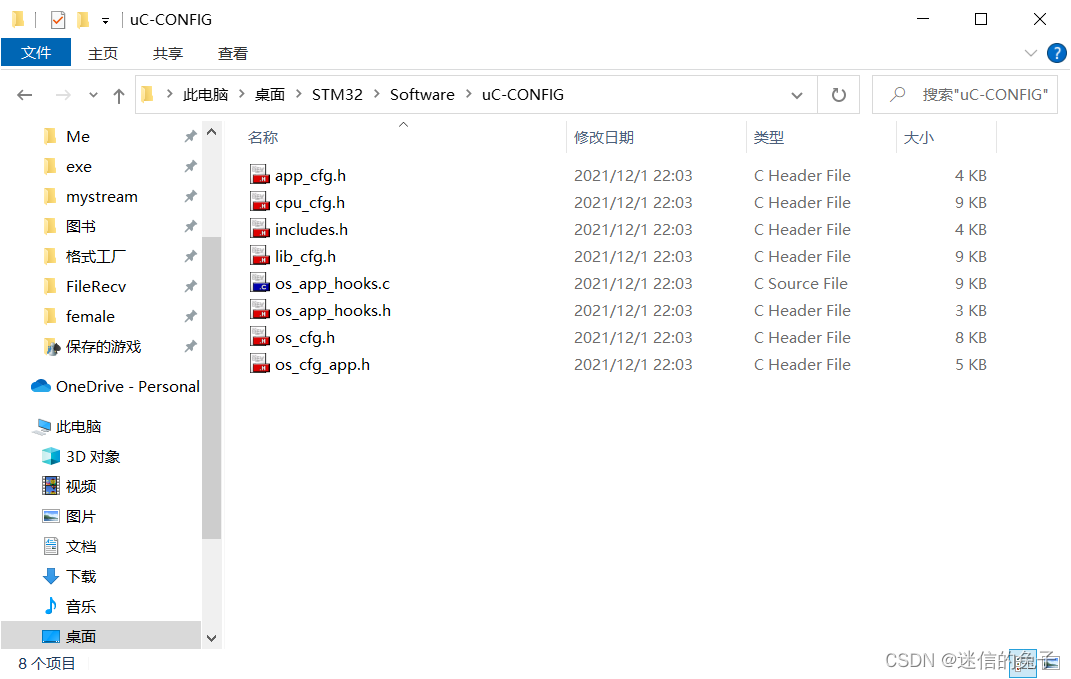Image resolution: width=1071 pixels, height=679 pixels.
Task: Click the os_cfg.h file icon
Action: 259,337
